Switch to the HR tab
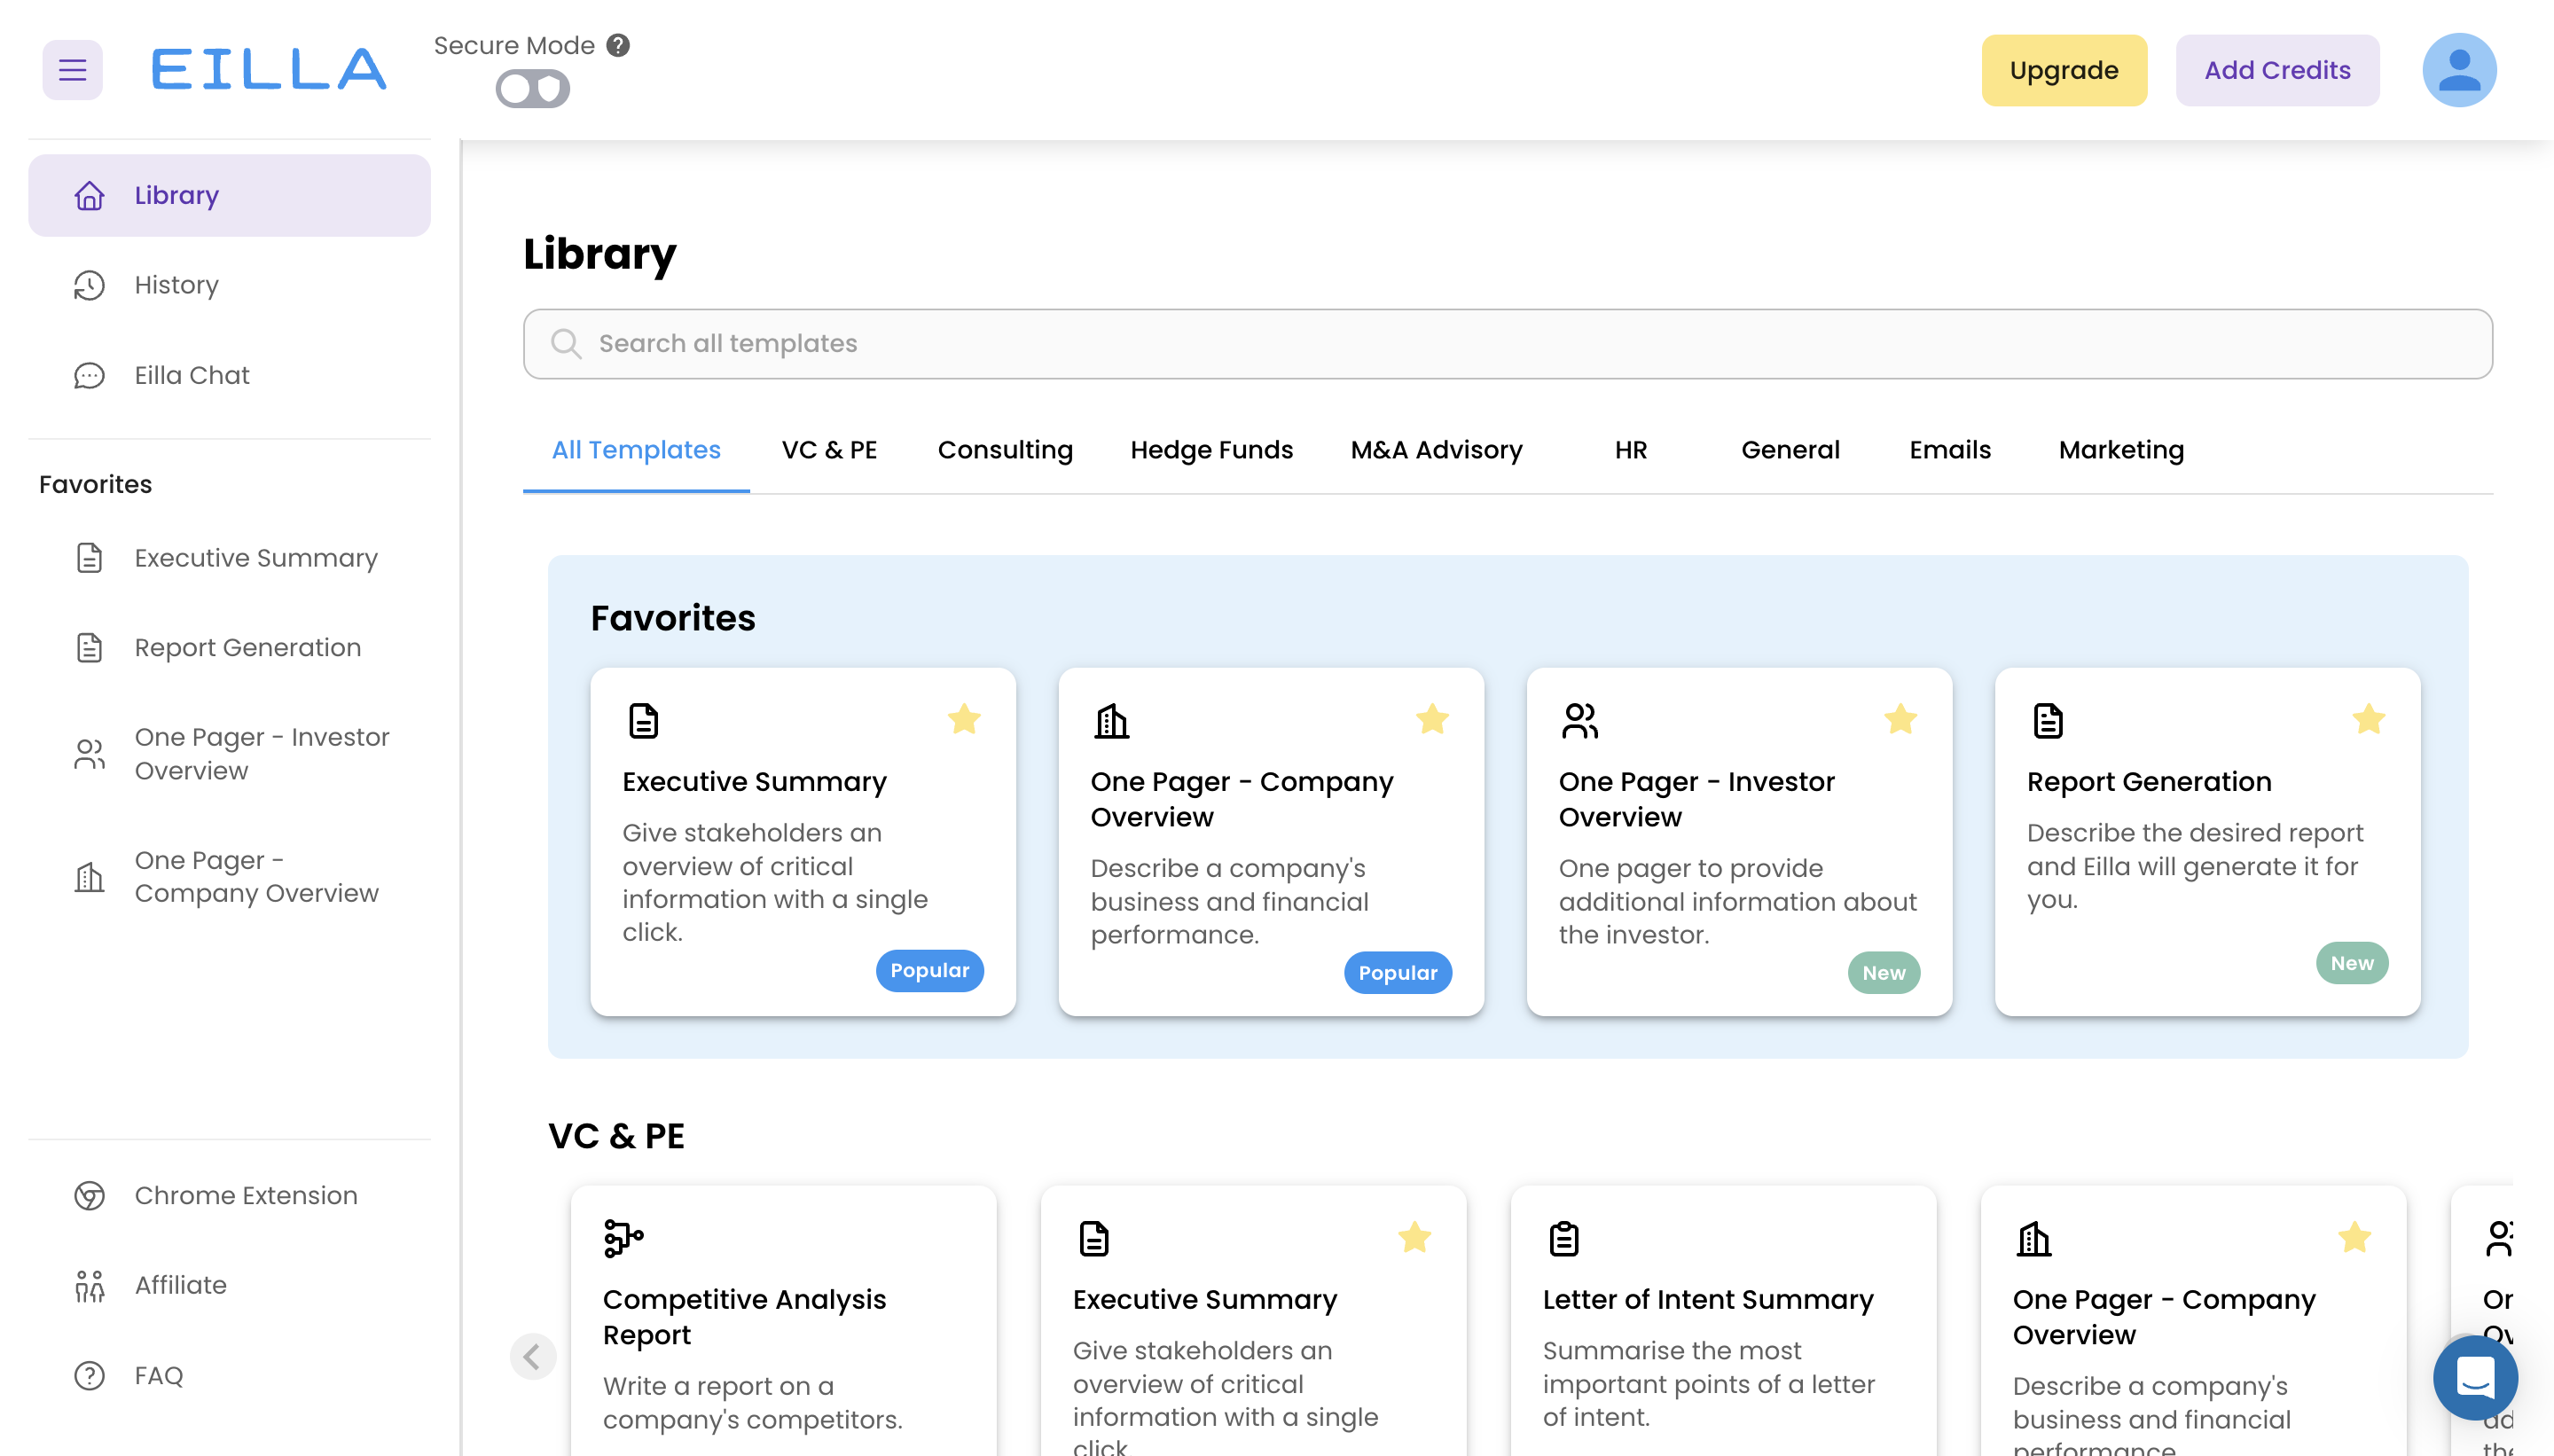2554x1456 pixels. tap(1630, 450)
